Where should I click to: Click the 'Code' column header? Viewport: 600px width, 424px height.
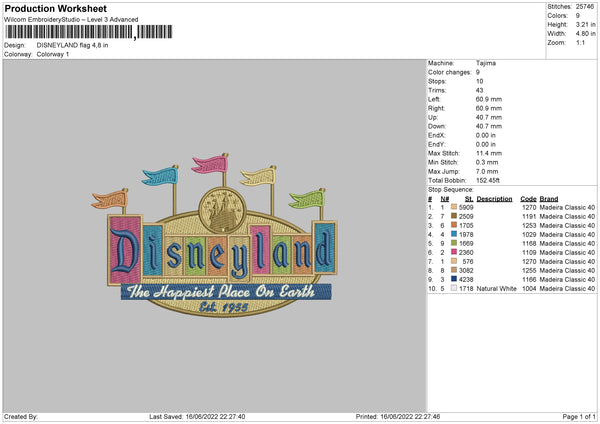pyautogui.click(x=528, y=199)
